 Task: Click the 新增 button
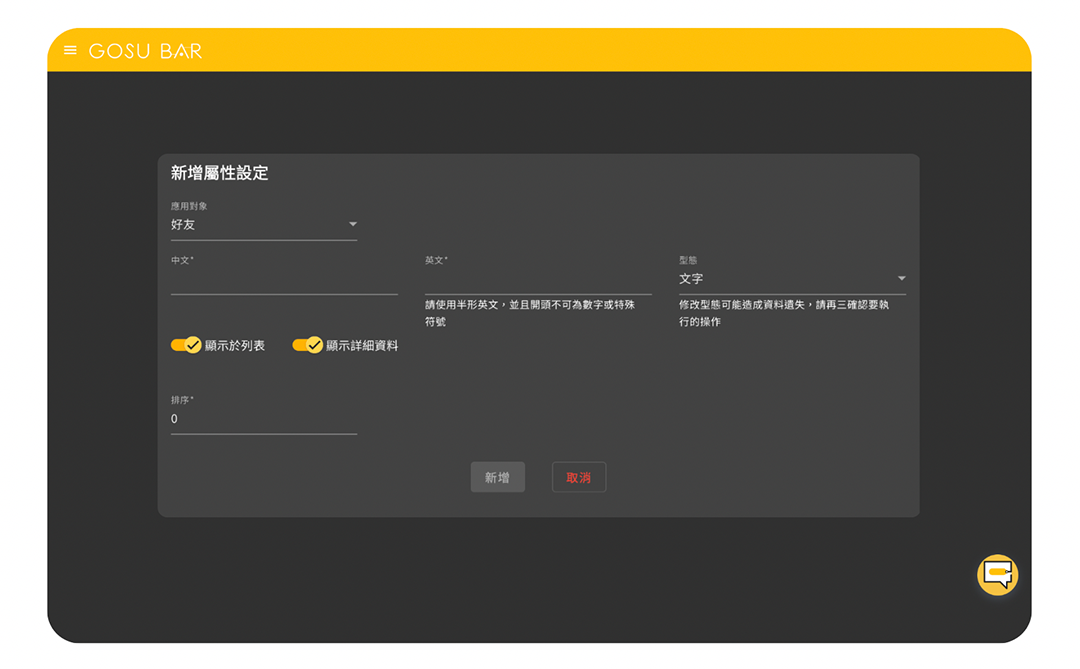[497, 477]
